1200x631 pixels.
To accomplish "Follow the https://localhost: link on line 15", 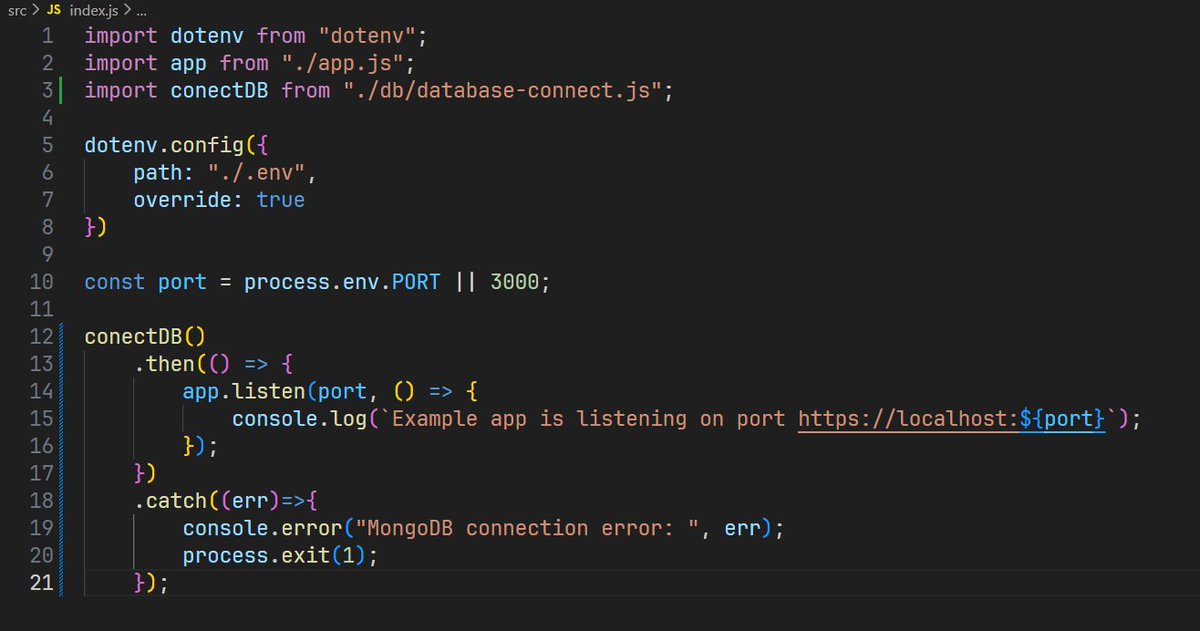I will [x=909, y=419].
